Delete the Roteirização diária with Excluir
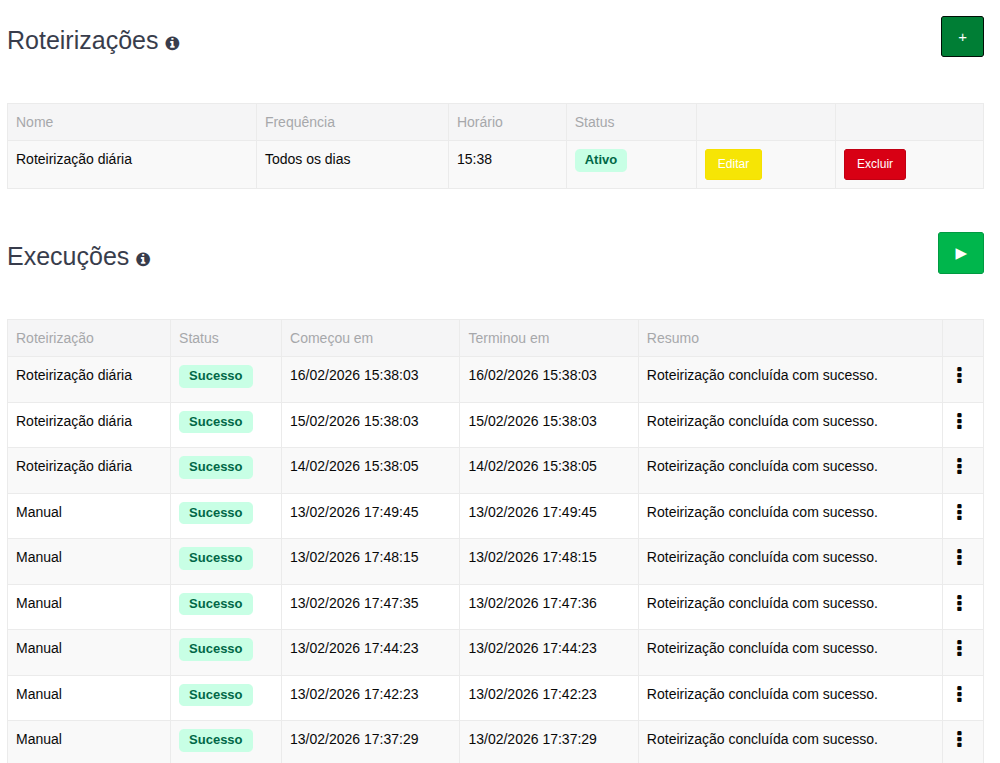 point(874,164)
